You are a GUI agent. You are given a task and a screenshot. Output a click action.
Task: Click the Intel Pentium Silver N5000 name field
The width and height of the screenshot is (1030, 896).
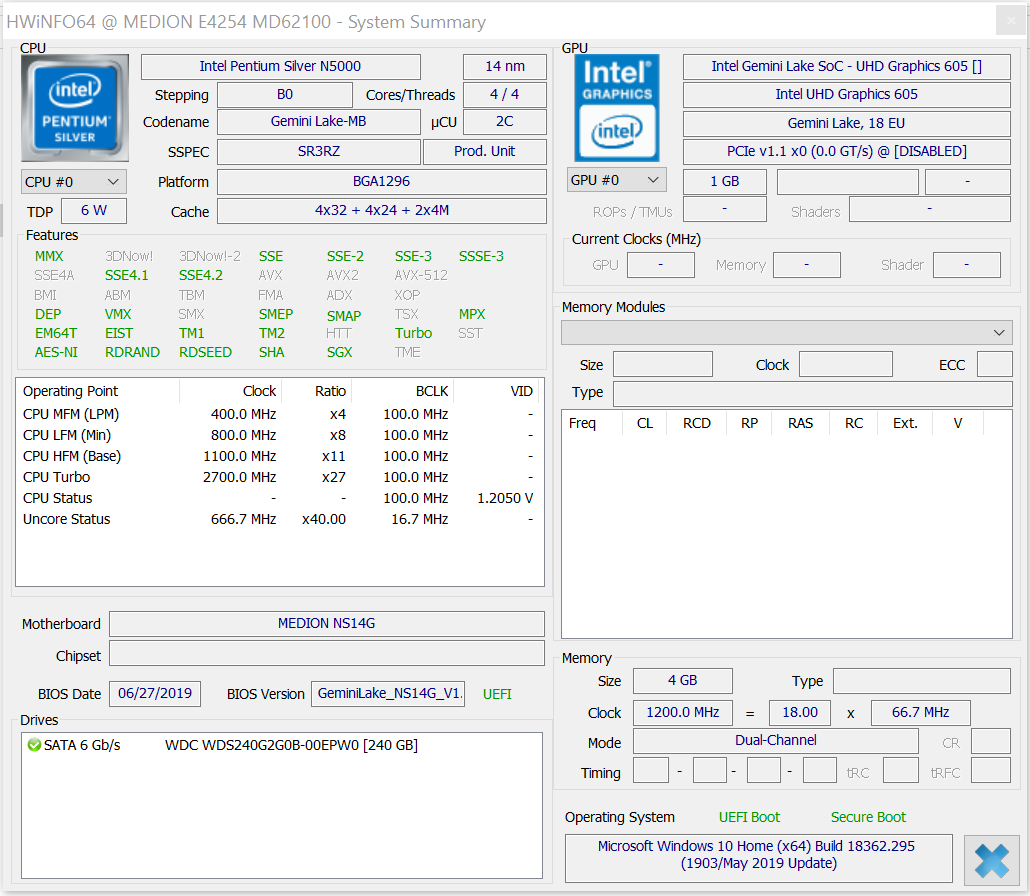tap(280, 66)
